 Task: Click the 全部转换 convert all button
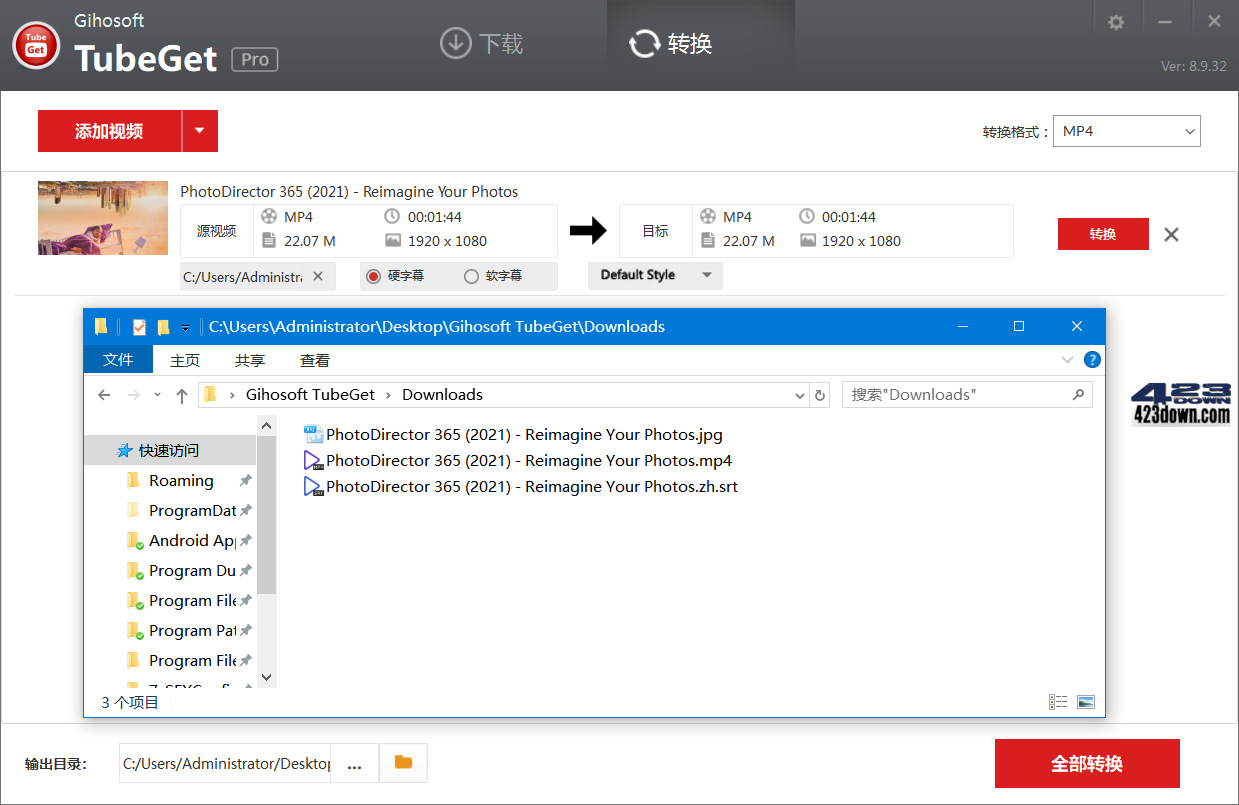(1087, 763)
